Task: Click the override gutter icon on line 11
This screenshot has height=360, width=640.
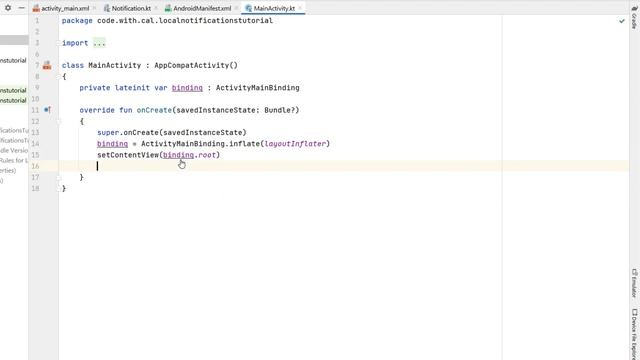Action: click(x=47, y=110)
